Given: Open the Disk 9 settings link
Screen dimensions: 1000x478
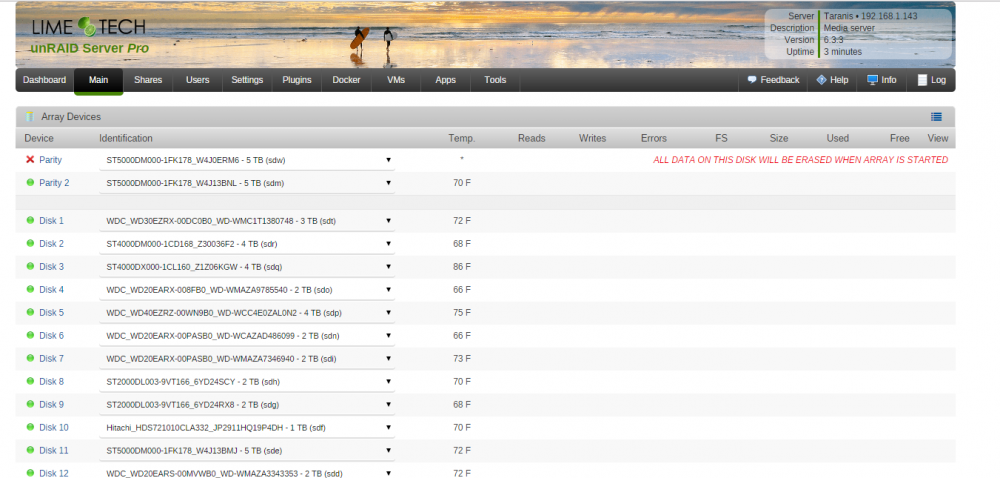Looking at the screenshot, I should [52, 404].
